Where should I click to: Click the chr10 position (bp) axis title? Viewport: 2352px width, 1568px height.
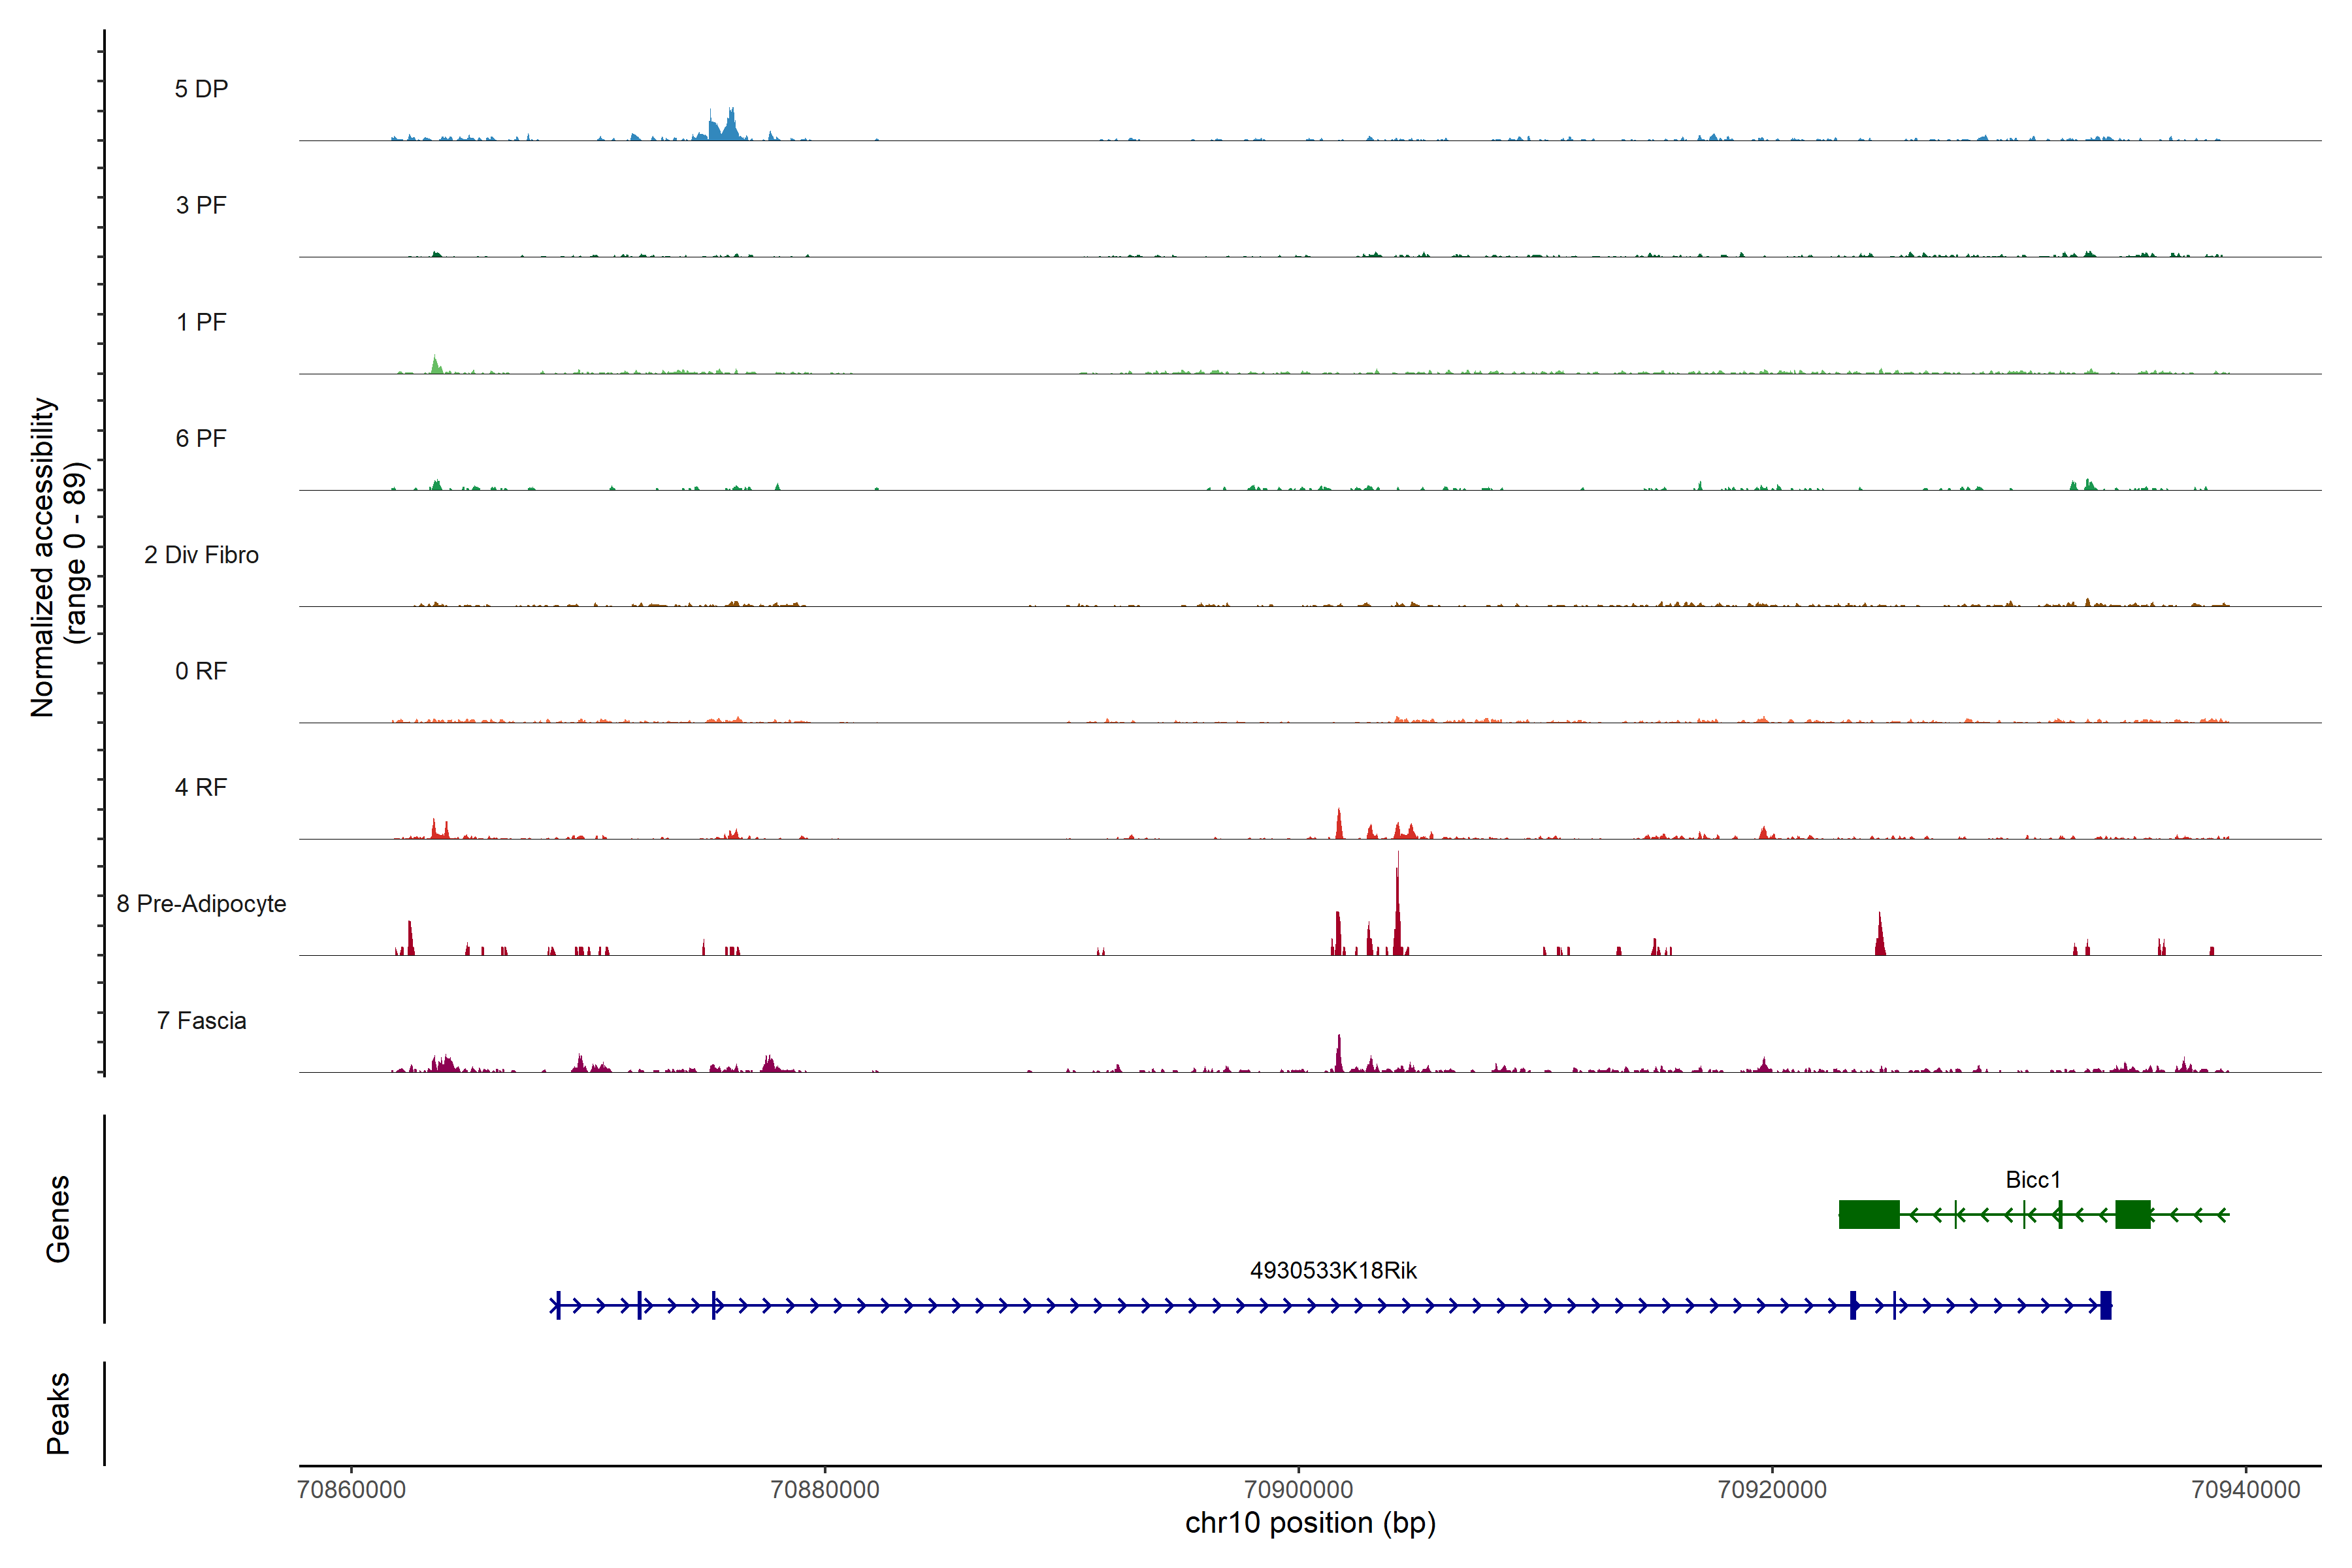coord(1310,1524)
